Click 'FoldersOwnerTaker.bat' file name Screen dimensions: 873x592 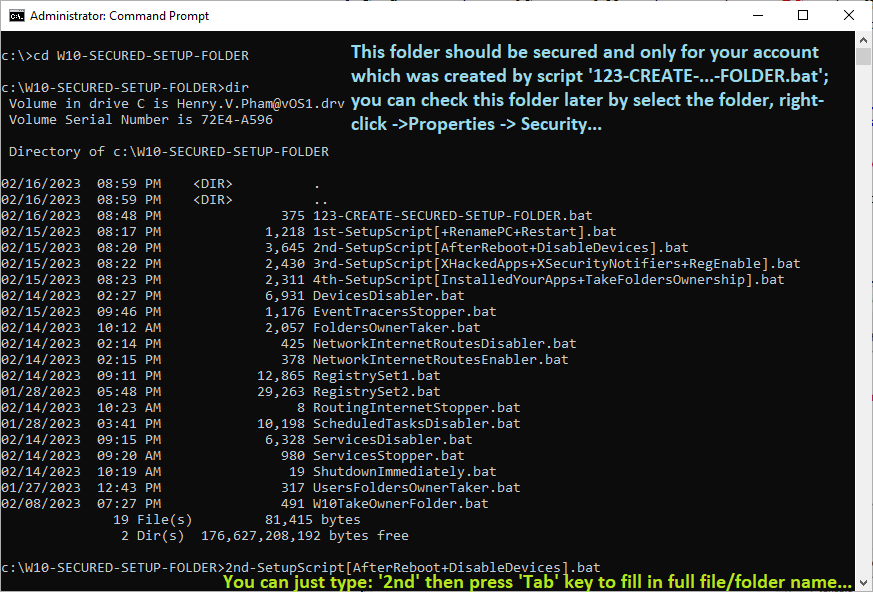tap(396, 327)
